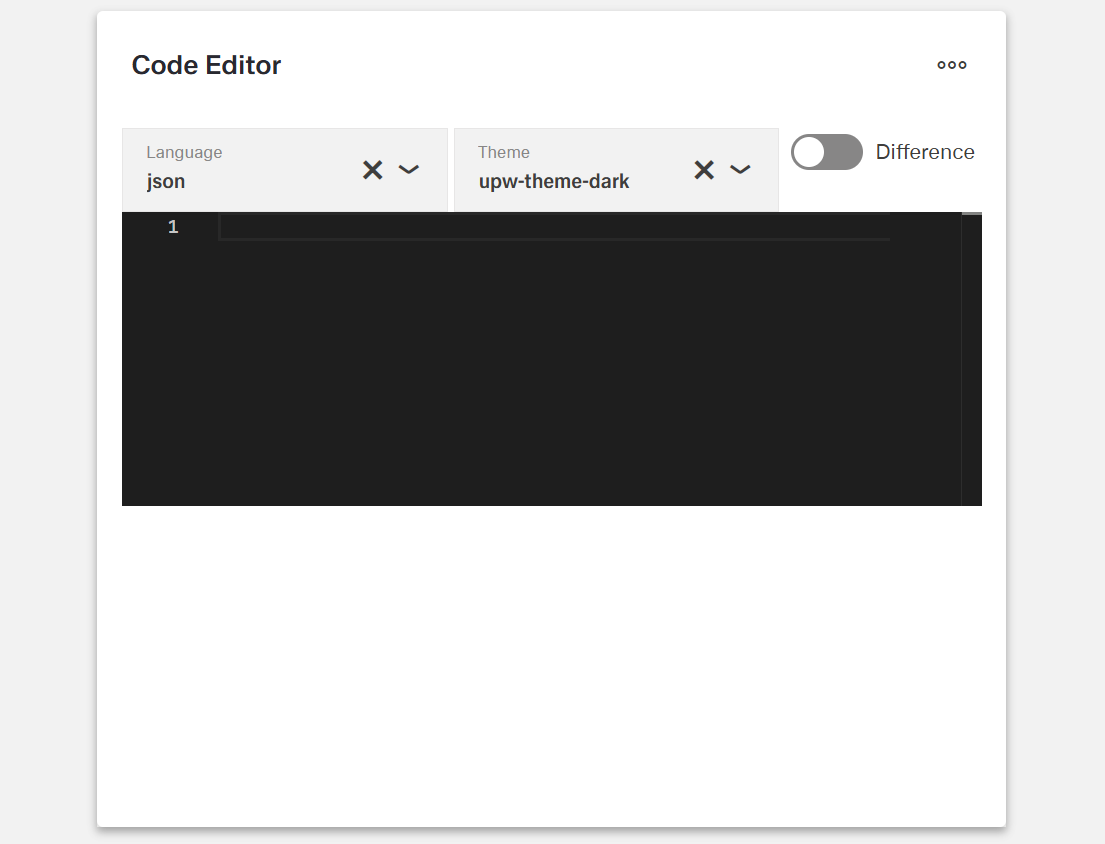Click the Code Editor heading
1105x844 pixels.
pyautogui.click(x=206, y=64)
